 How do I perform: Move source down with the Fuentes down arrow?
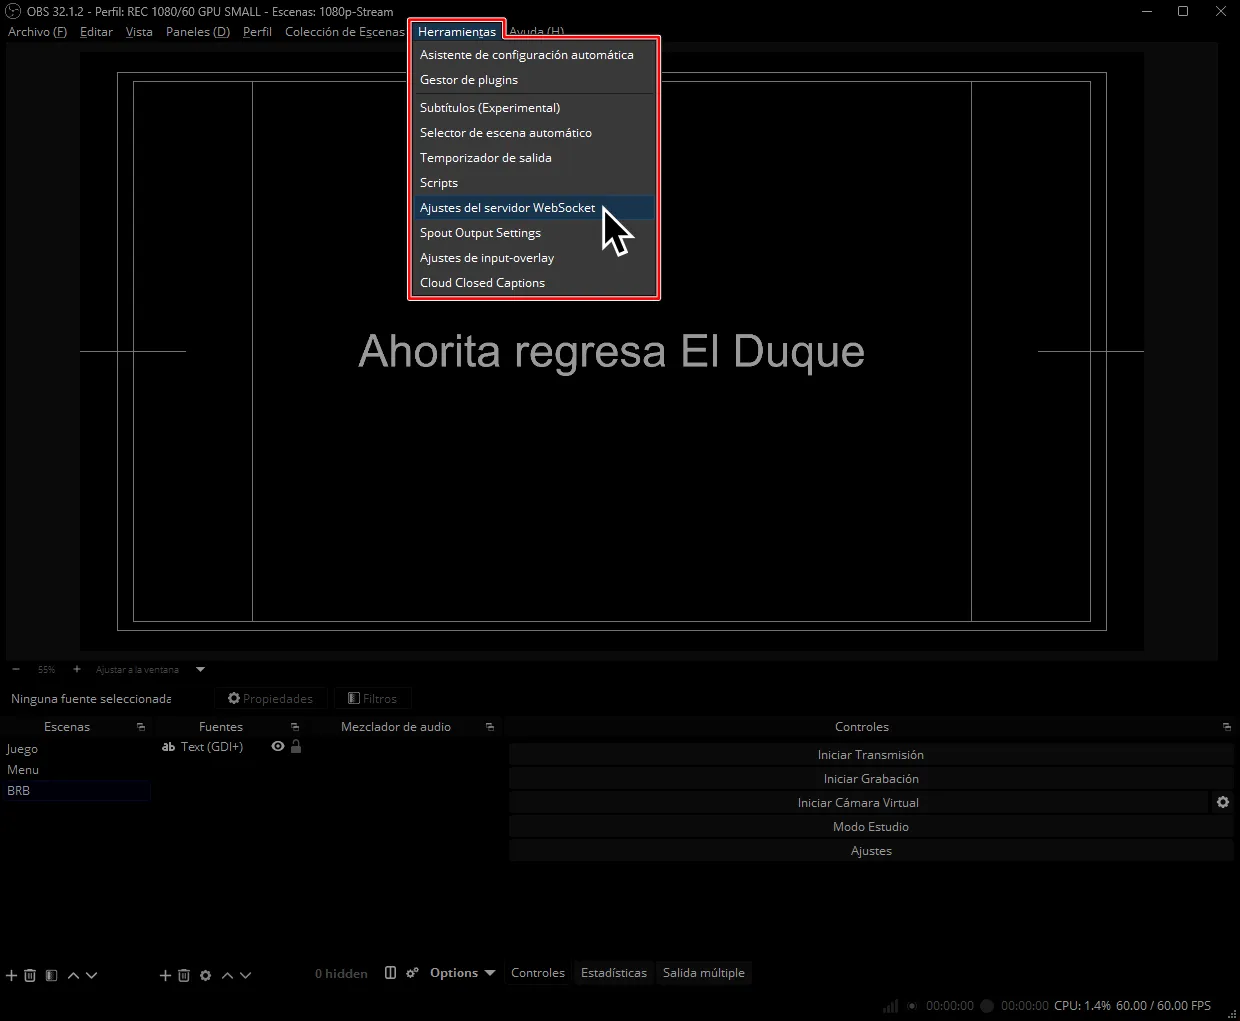pyautogui.click(x=245, y=975)
